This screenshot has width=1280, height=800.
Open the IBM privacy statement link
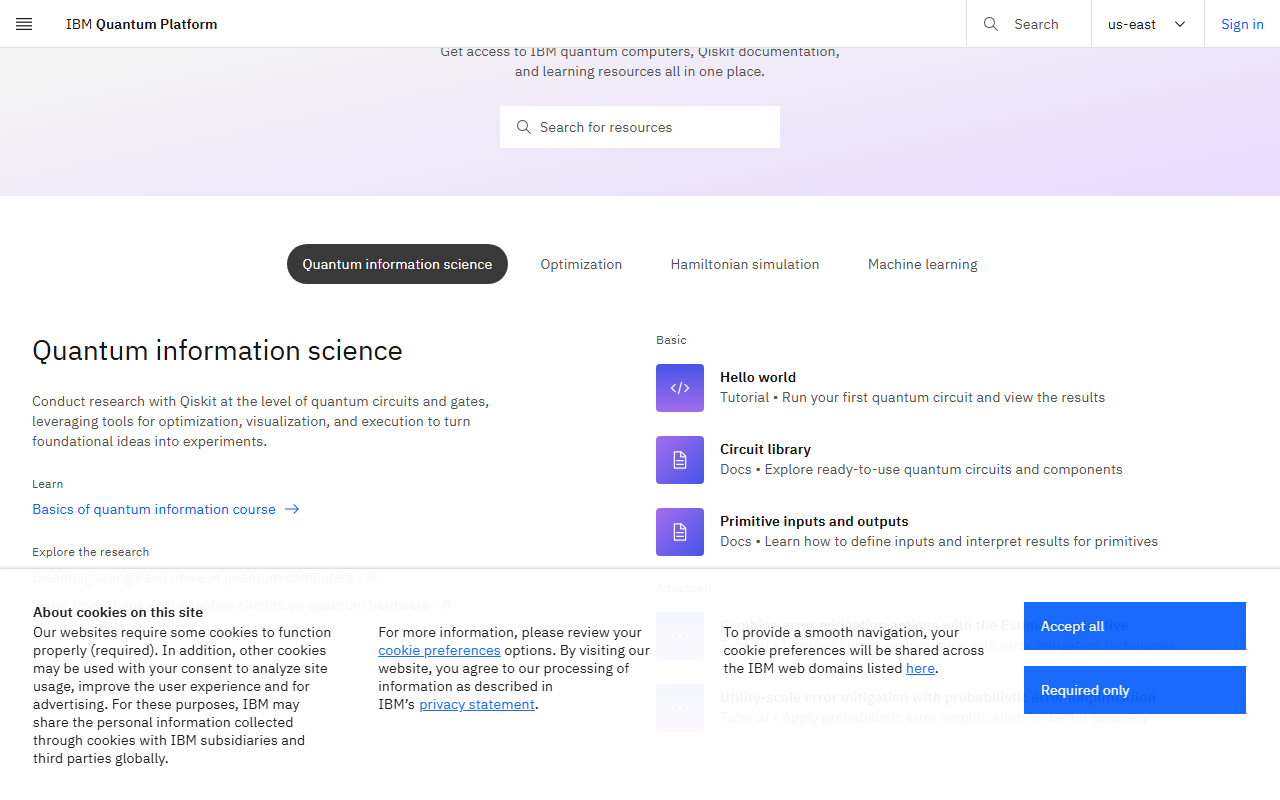pos(477,704)
